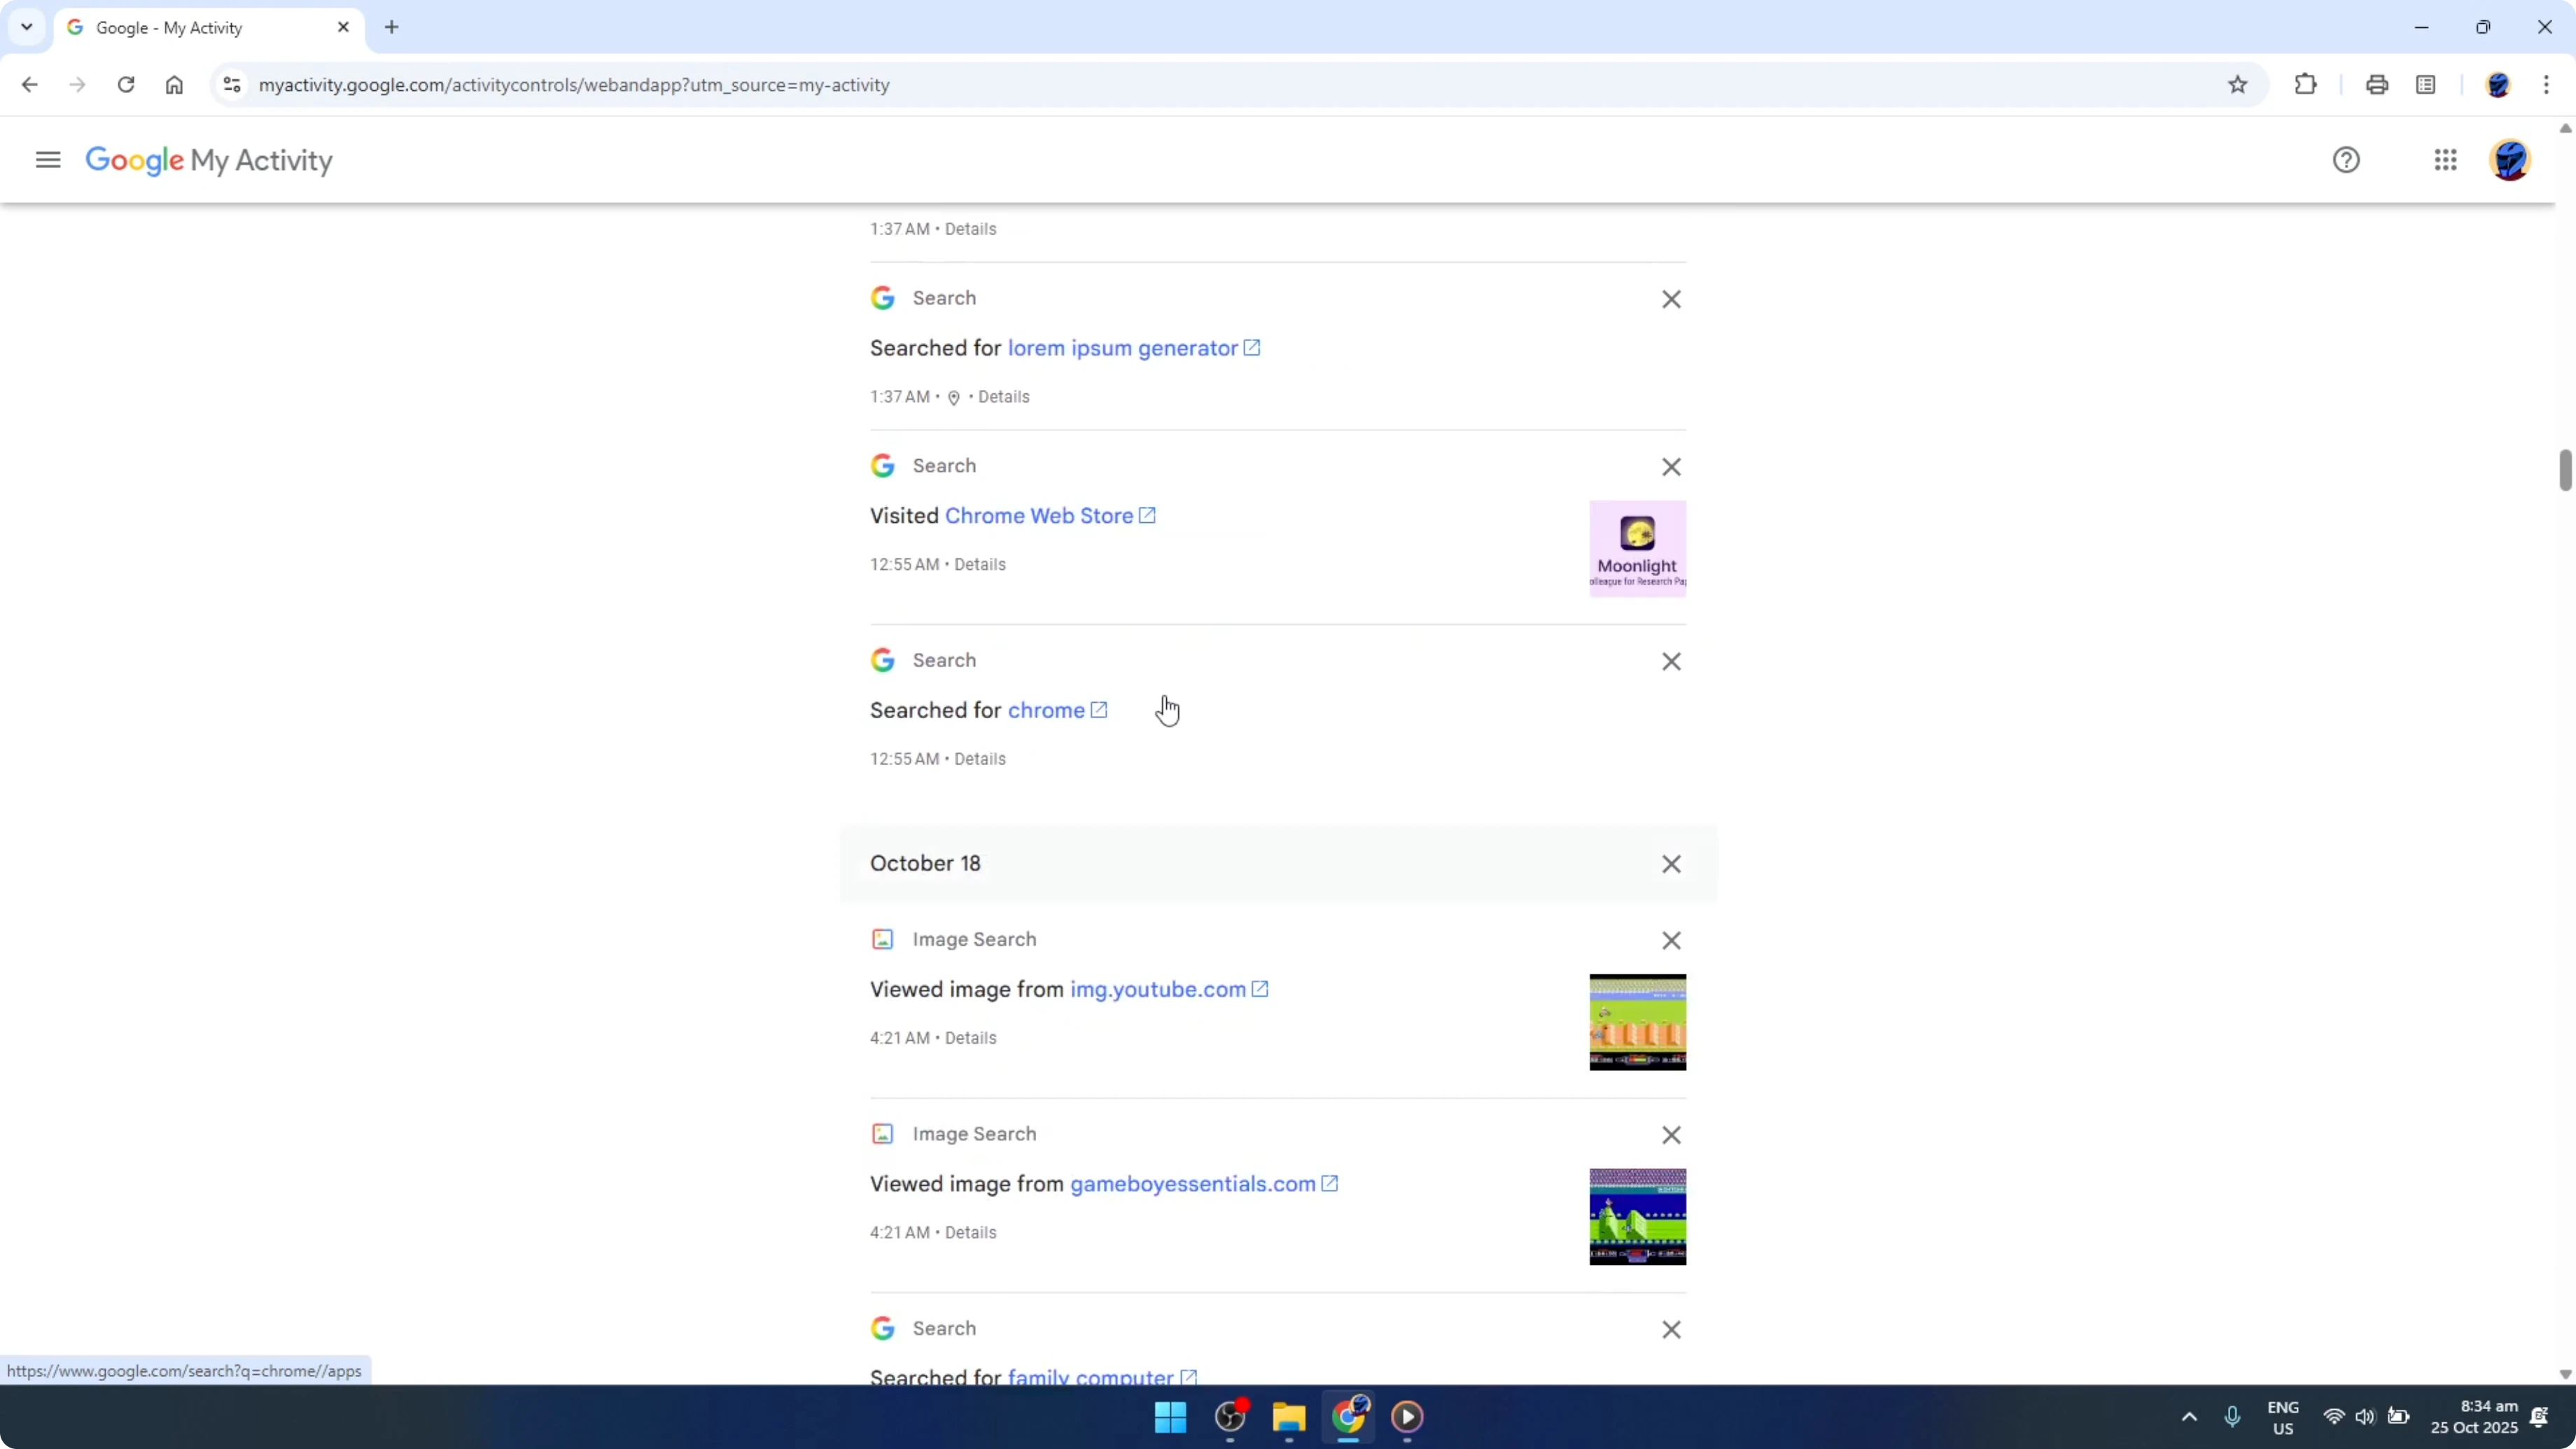This screenshot has height=1449, width=2576.
Task: Open the tab search dropdown arrow
Action: pyautogui.click(x=27, y=27)
